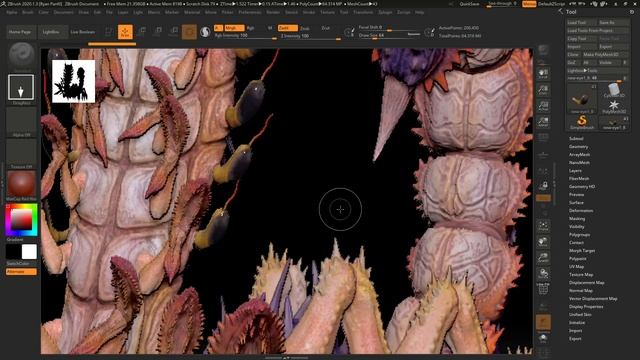Toggle the Mrgb channel button

click(234, 28)
